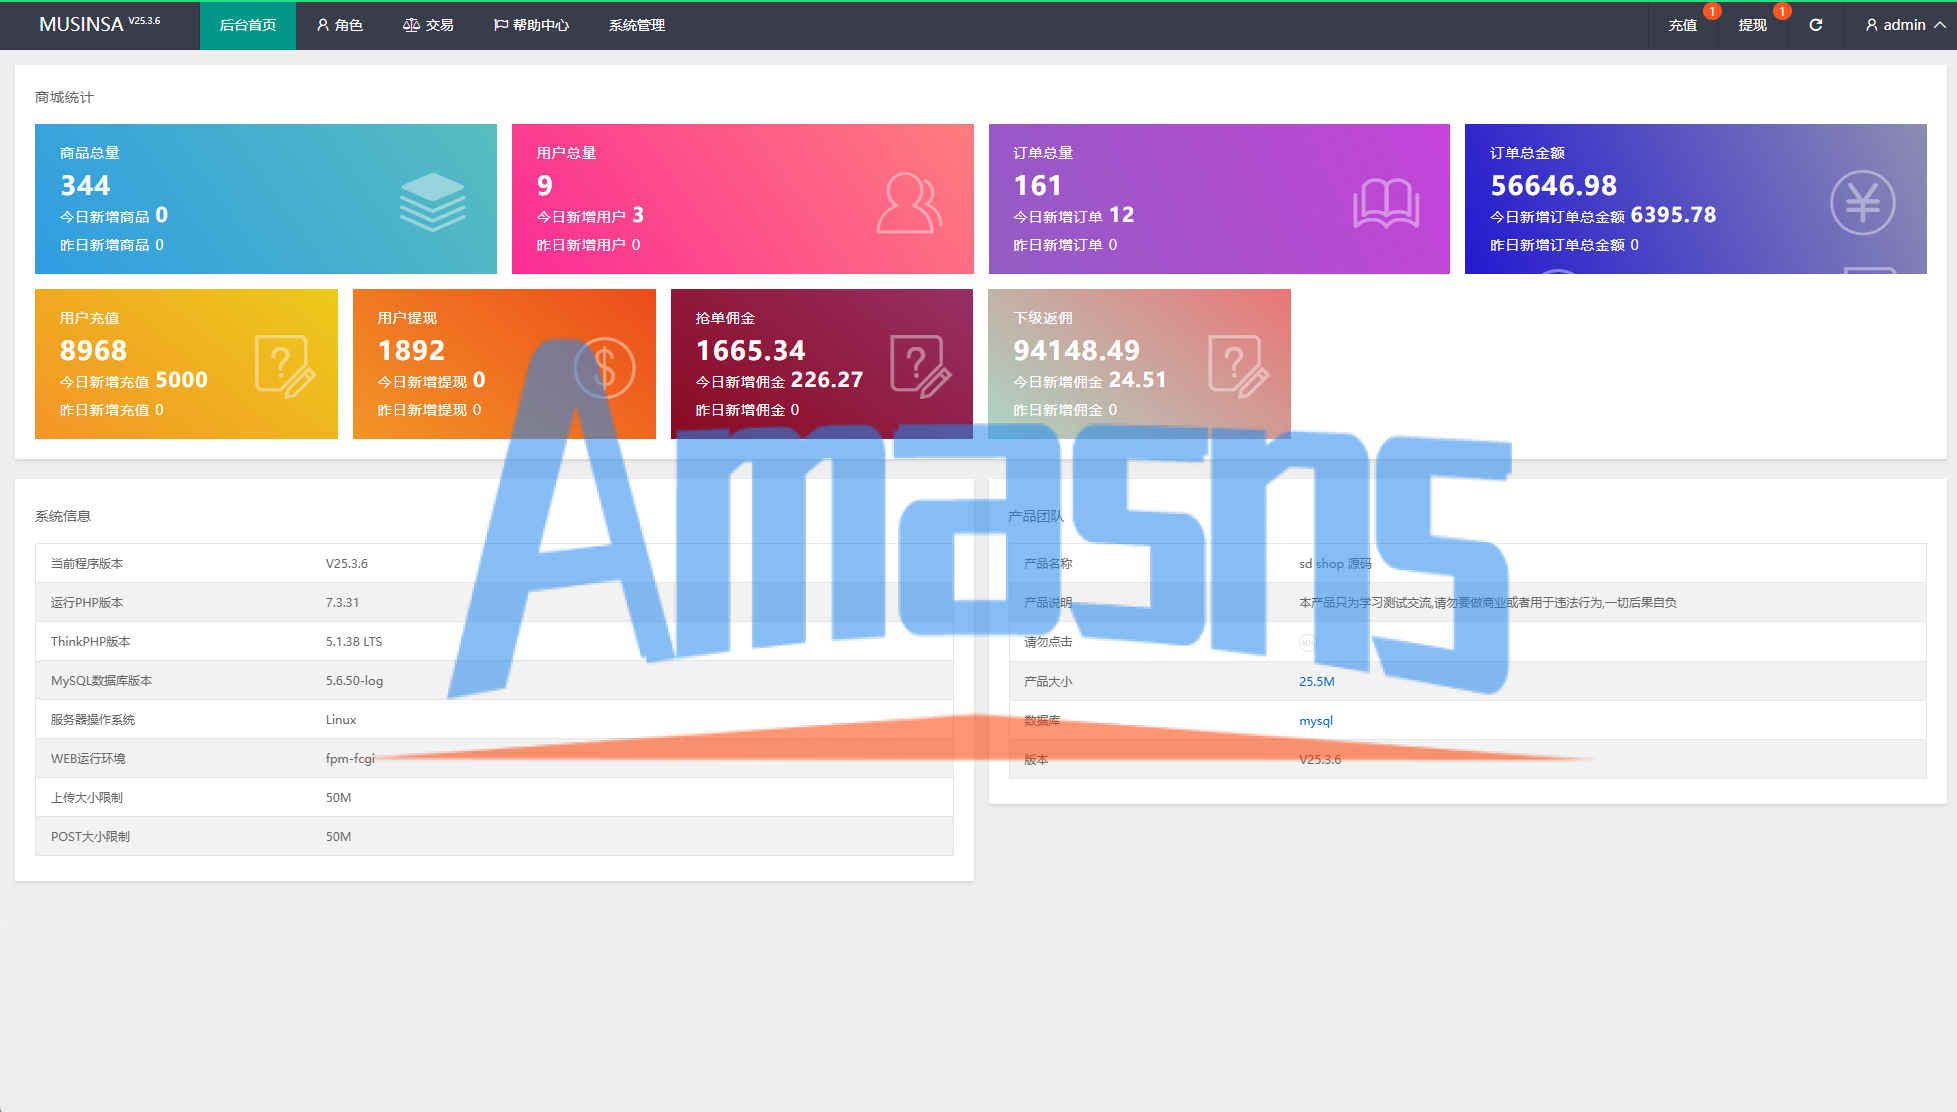Open the 系统管理 menu
The image size is (1957, 1112).
coord(636,25)
